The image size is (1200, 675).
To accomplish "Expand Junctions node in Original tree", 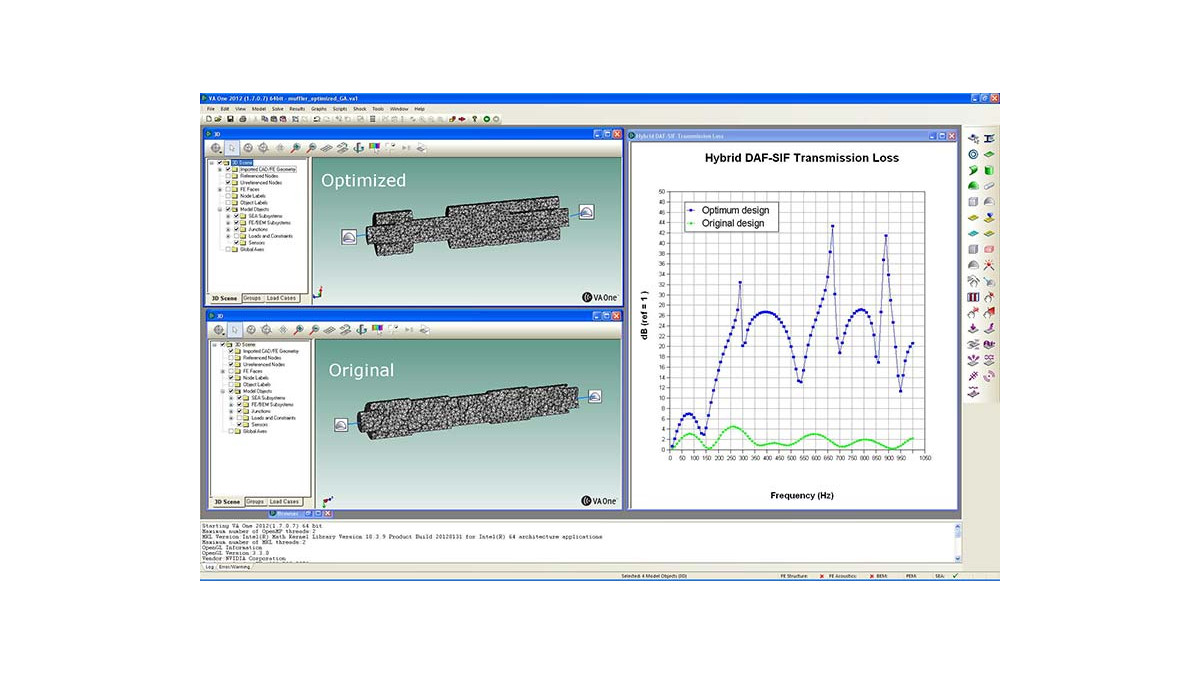I will point(231,411).
